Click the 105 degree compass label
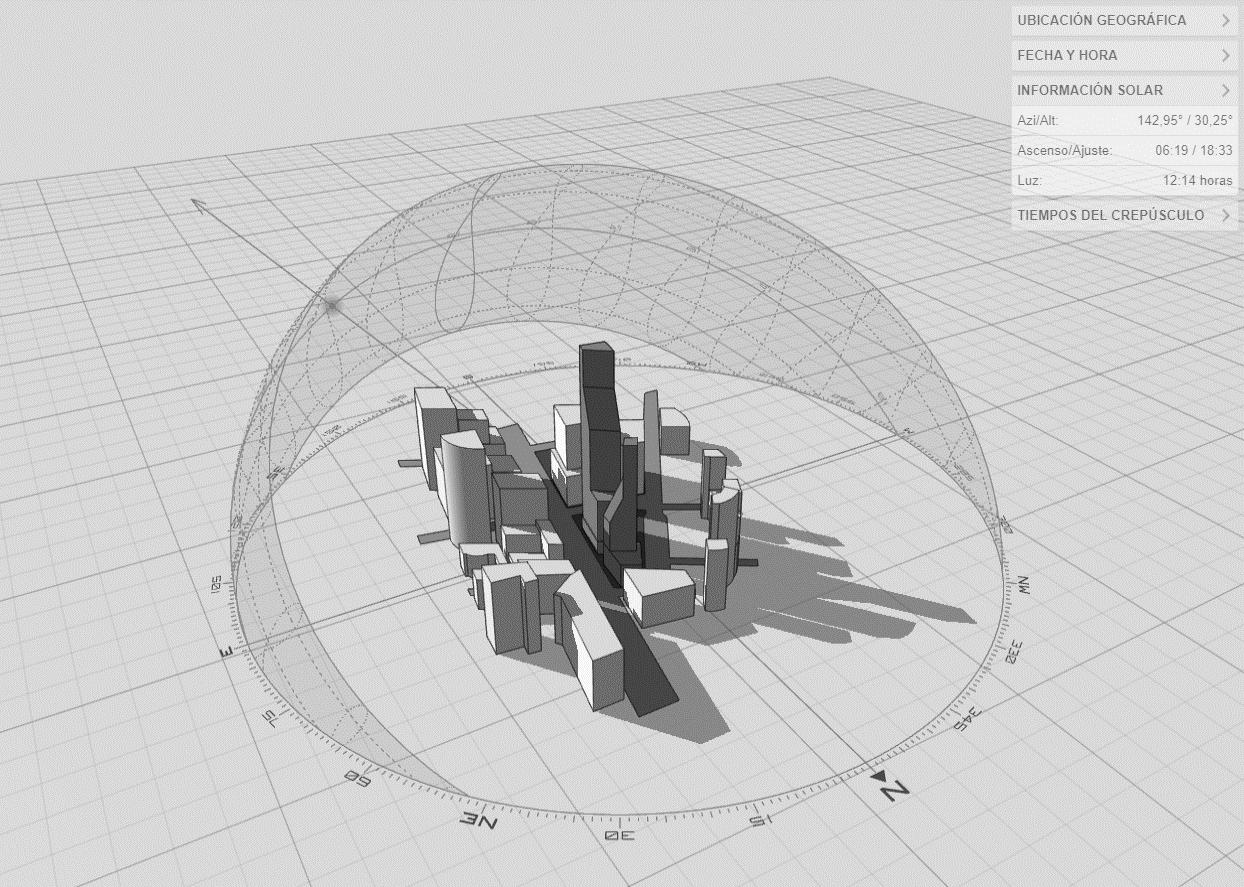The width and height of the screenshot is (1244, 887). 217,586
